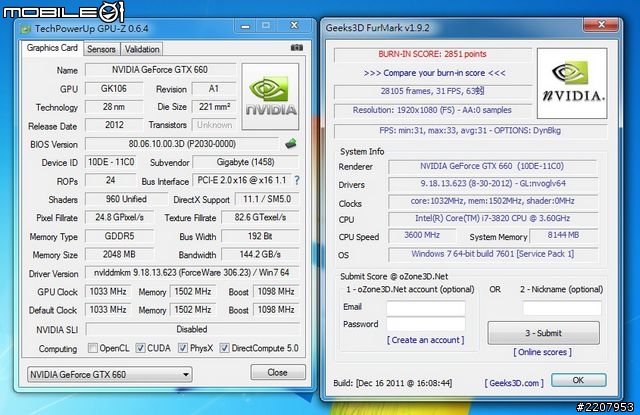Viewport: 640px width, 415px height.
Task: Click the 28105 frames, 31 FPS line
Action: (433, 91)
